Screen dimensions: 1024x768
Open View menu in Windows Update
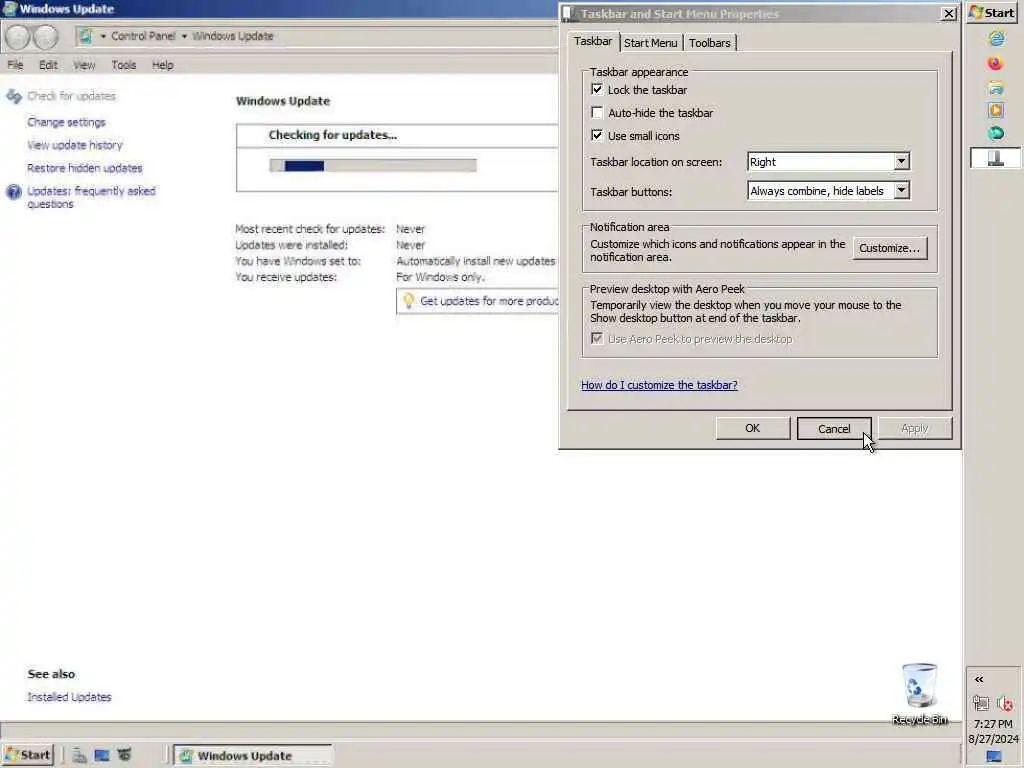point(84,65)
